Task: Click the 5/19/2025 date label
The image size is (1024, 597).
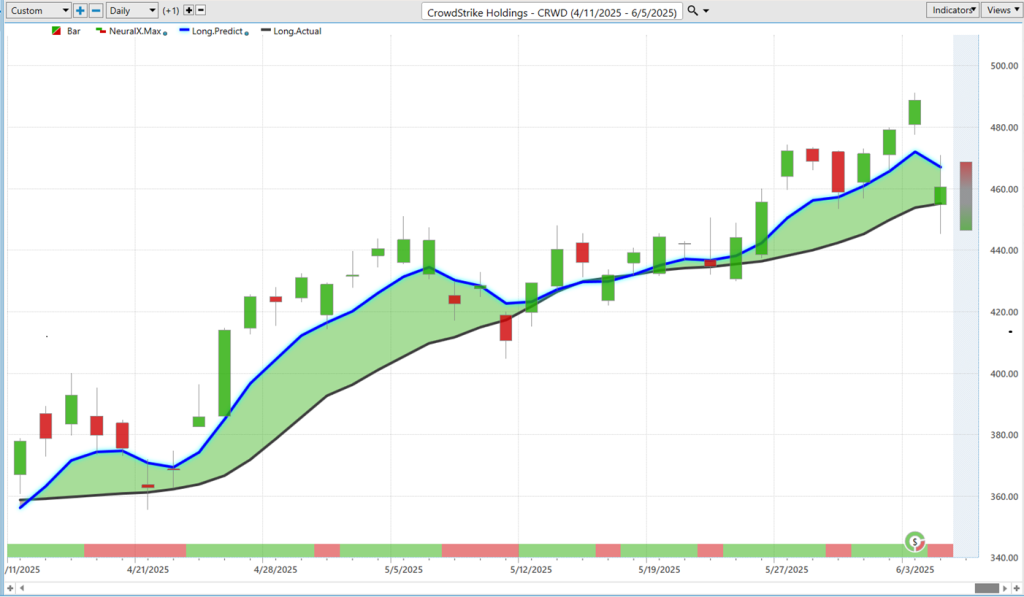Action: coord(659,570)
